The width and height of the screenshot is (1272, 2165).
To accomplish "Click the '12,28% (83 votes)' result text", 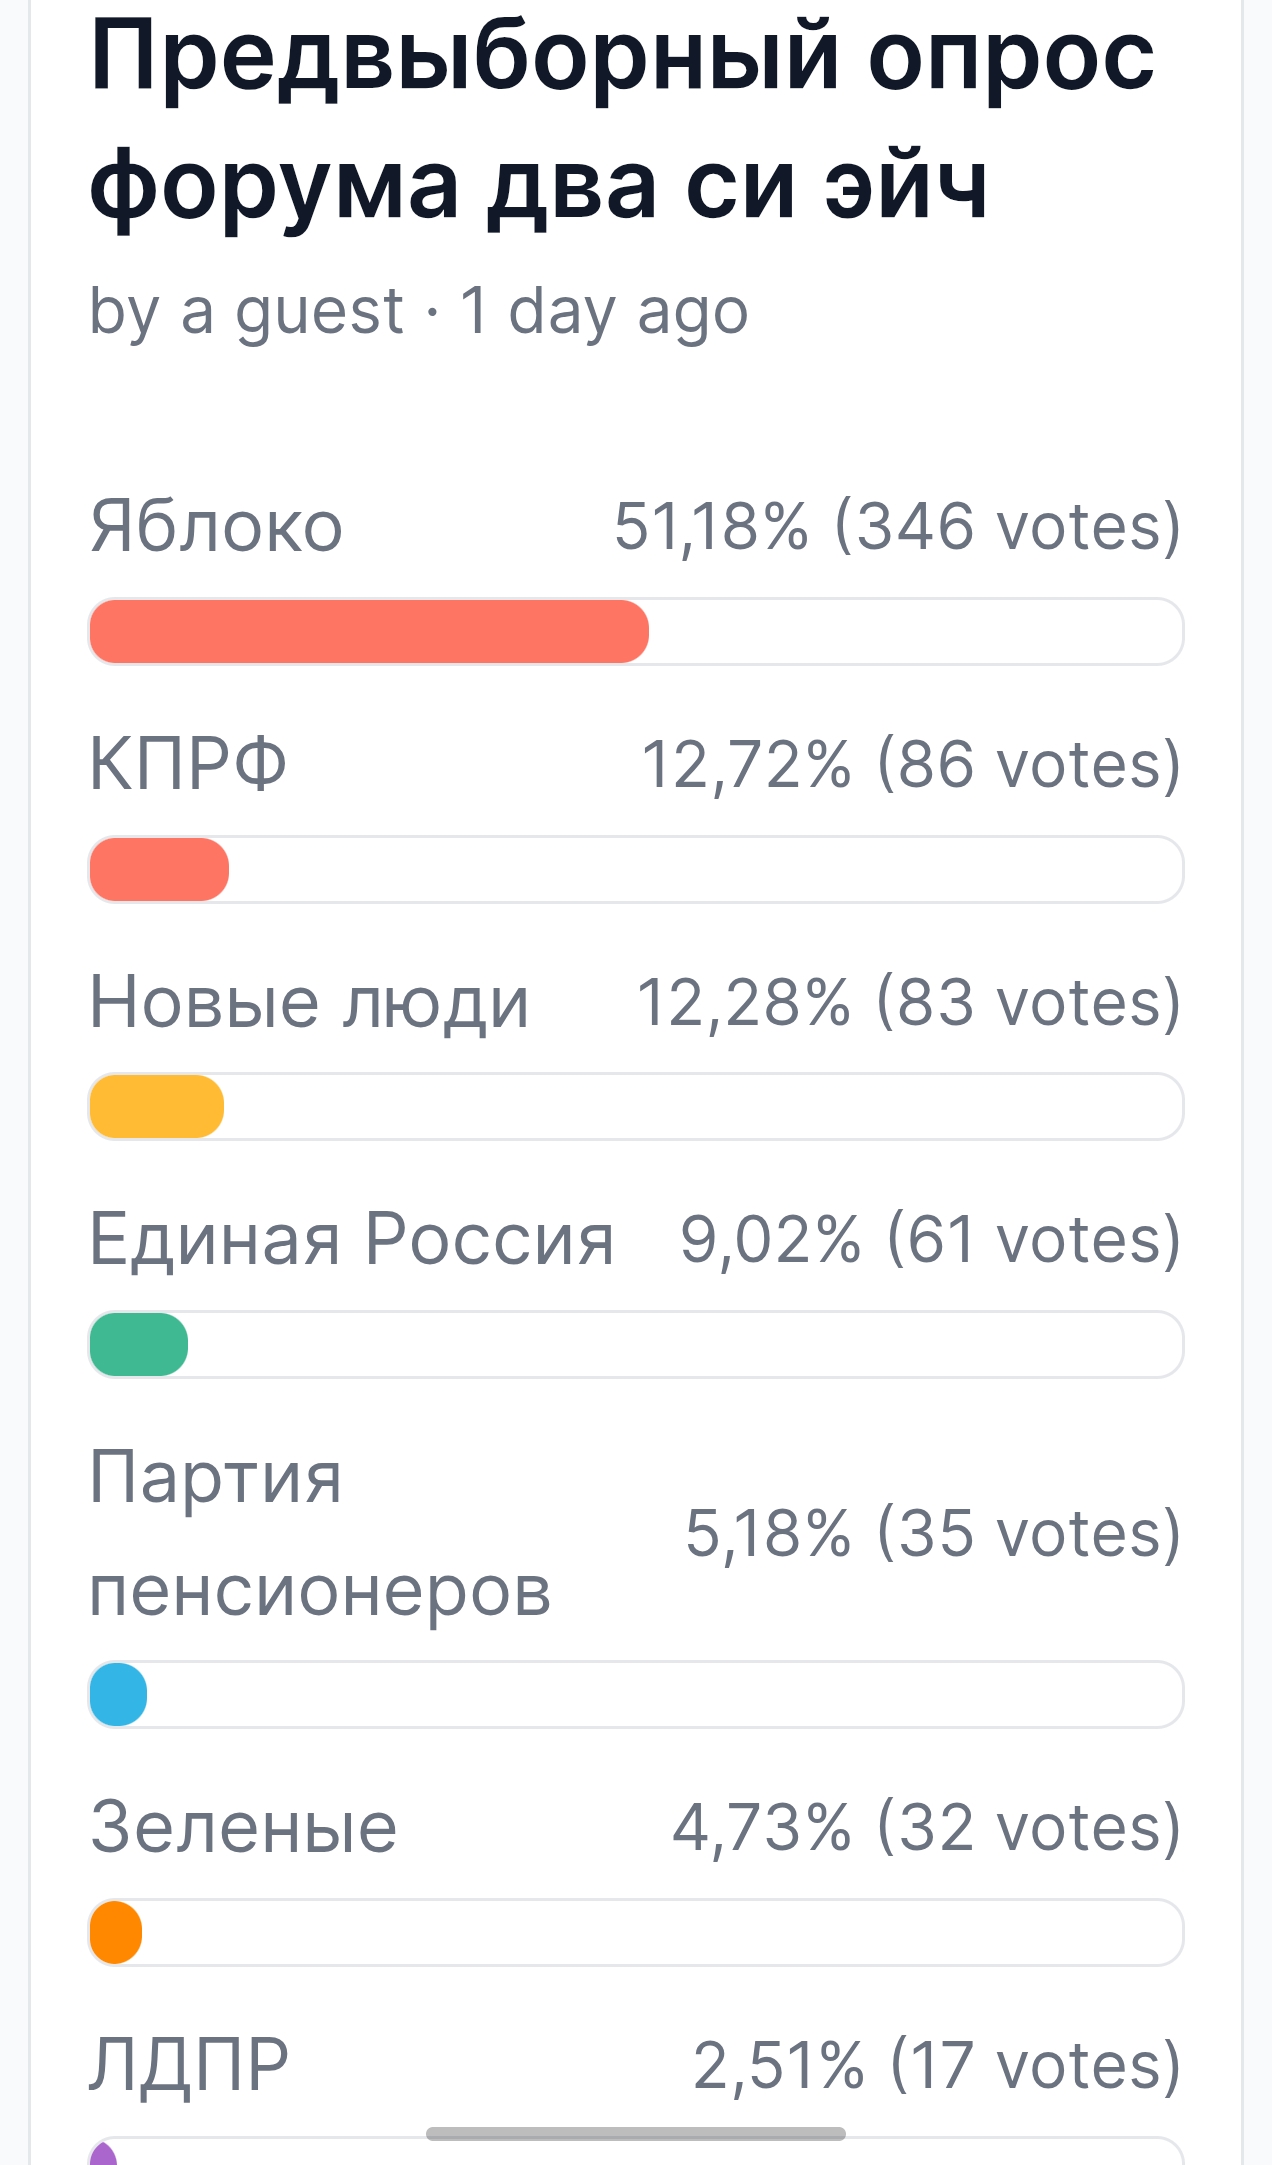I will 909,1001.
